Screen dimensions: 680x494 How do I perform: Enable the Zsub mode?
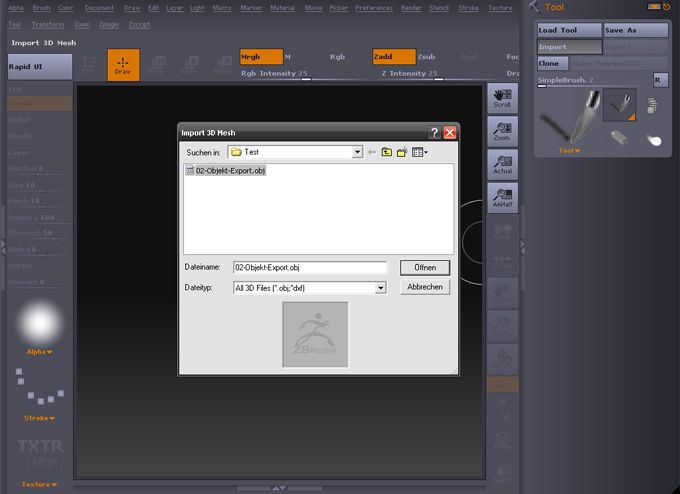coord(427,57)
